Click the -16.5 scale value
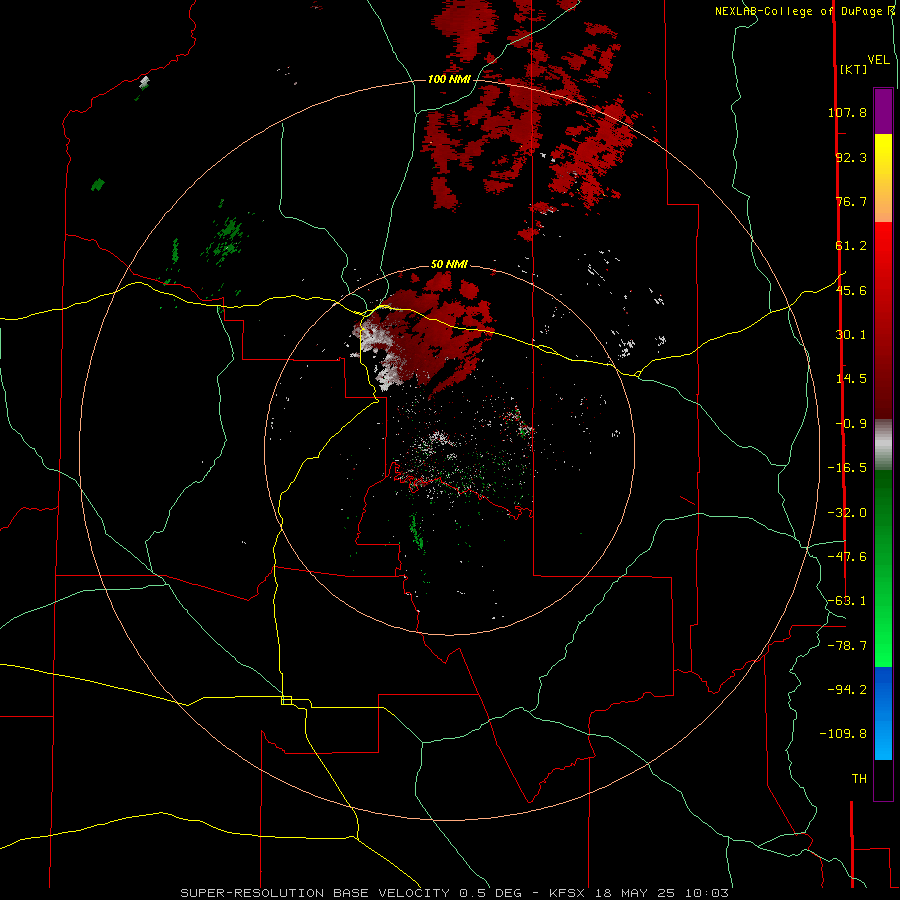Image resolution: width=900 pixels, height=900 pixels. click(847, 468)
